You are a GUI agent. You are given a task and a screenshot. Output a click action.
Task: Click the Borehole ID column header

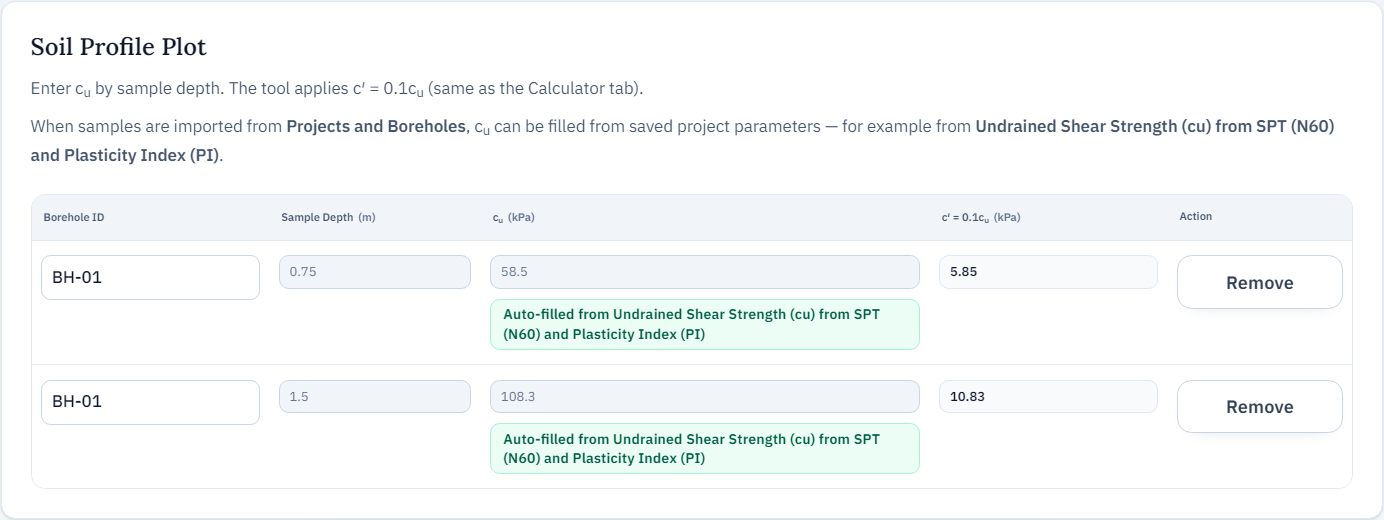[74, 217]
